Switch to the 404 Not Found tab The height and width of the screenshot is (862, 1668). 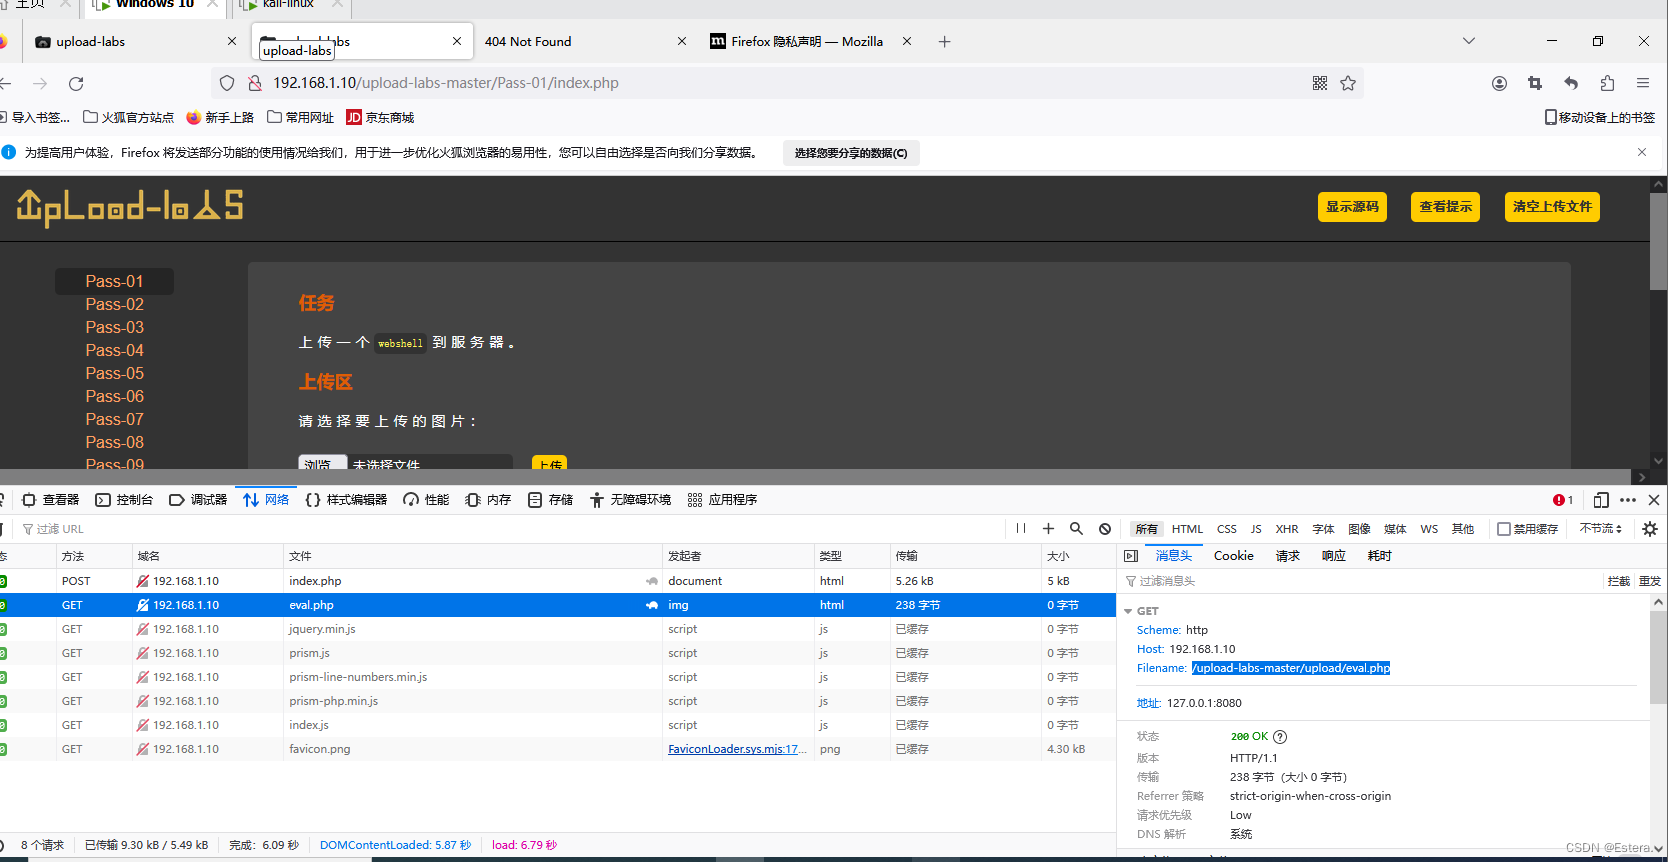528,41
